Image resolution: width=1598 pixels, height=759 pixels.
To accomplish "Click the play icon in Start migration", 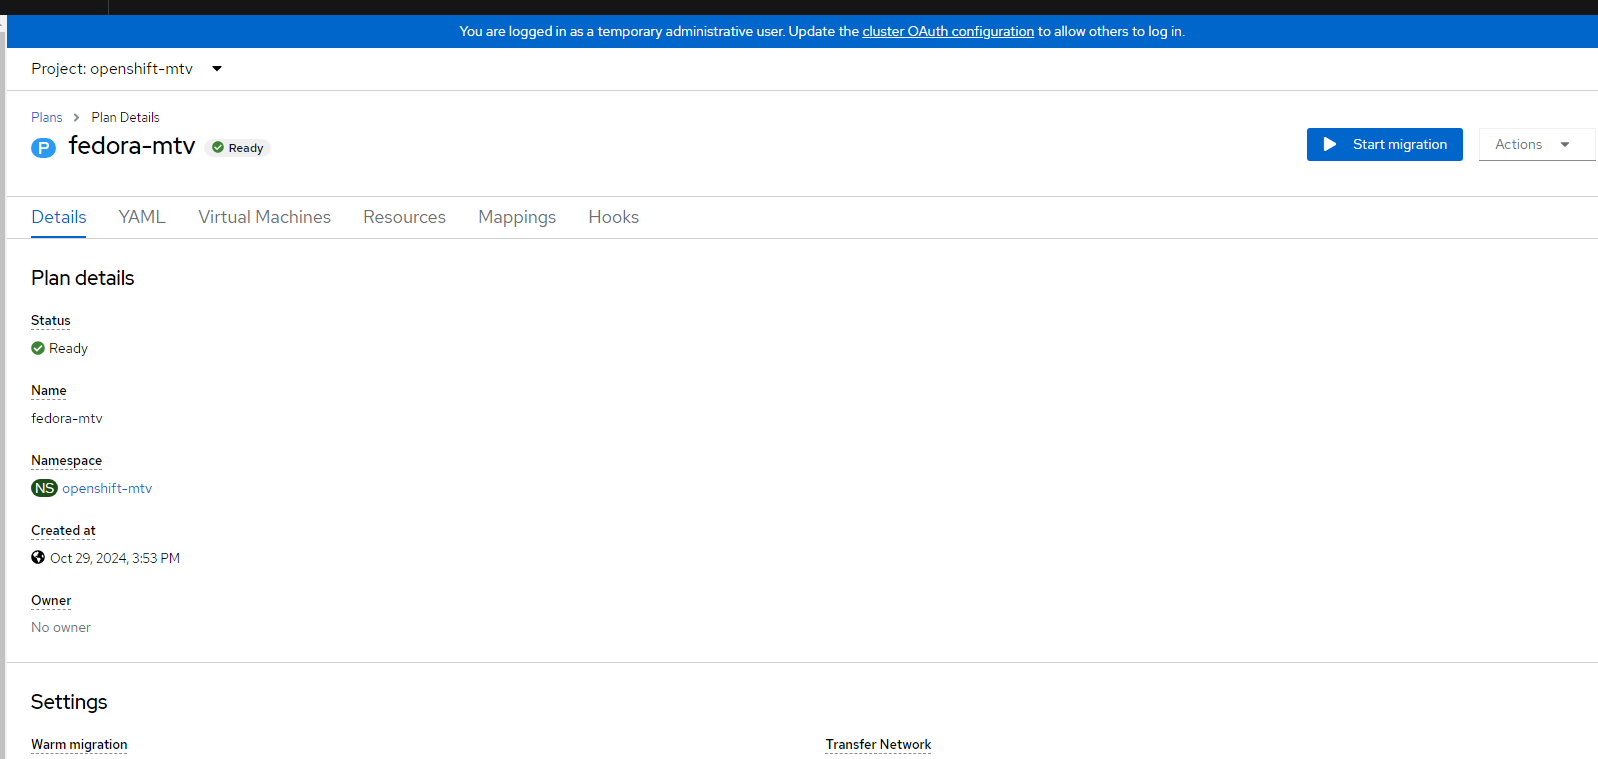I will click(x=1330, y=144).
